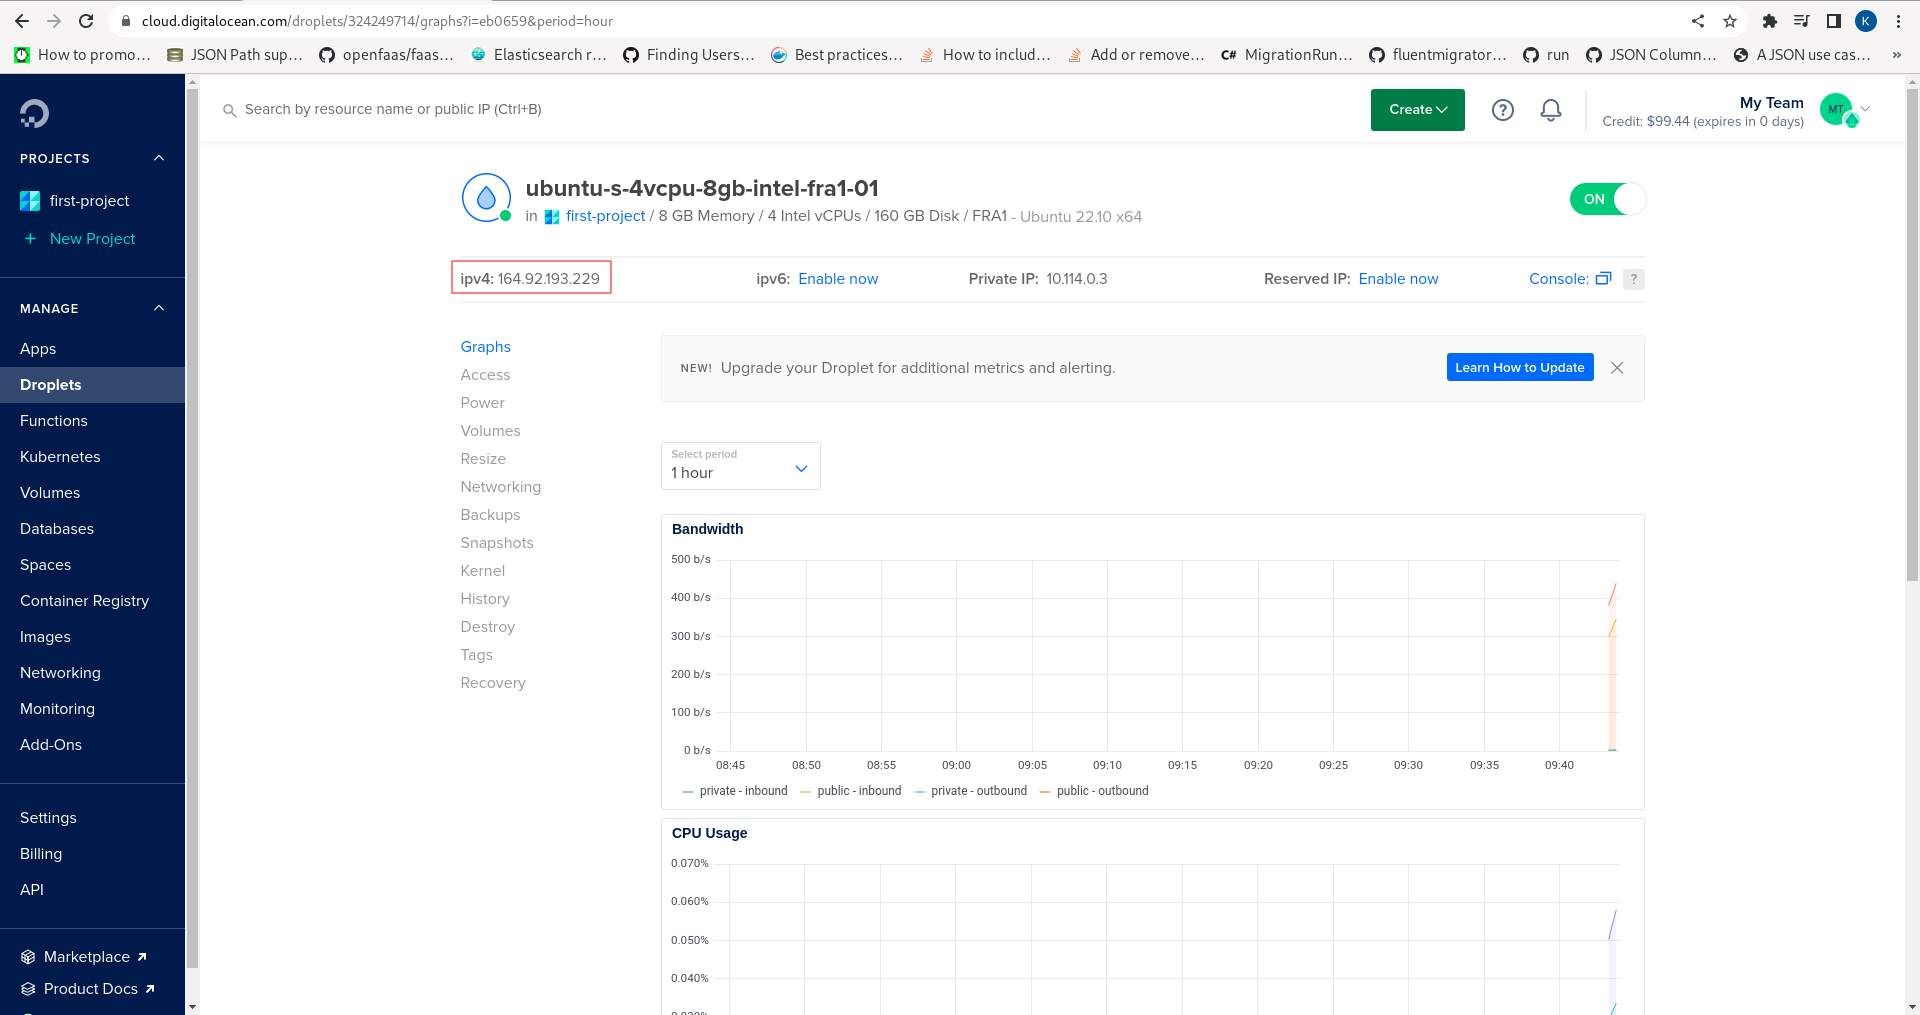Toggle public - inbound legend series

click(851, 791)
